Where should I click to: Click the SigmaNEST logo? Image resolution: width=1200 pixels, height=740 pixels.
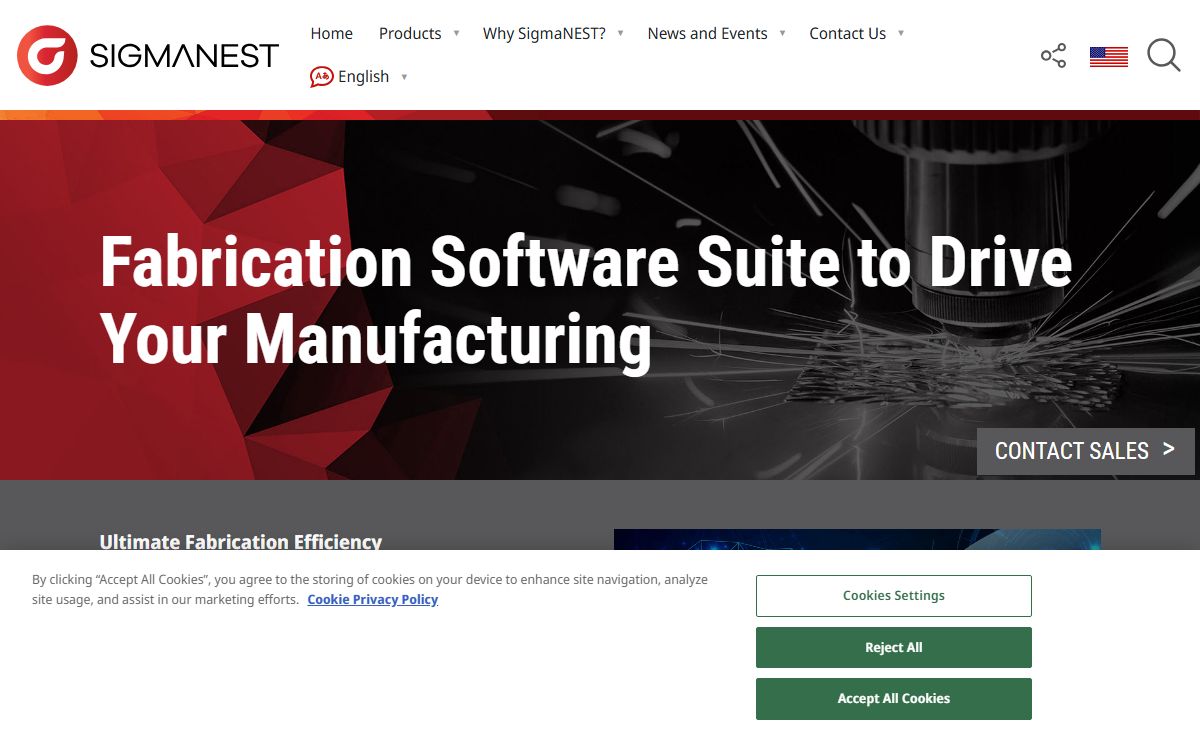(148, 55)
